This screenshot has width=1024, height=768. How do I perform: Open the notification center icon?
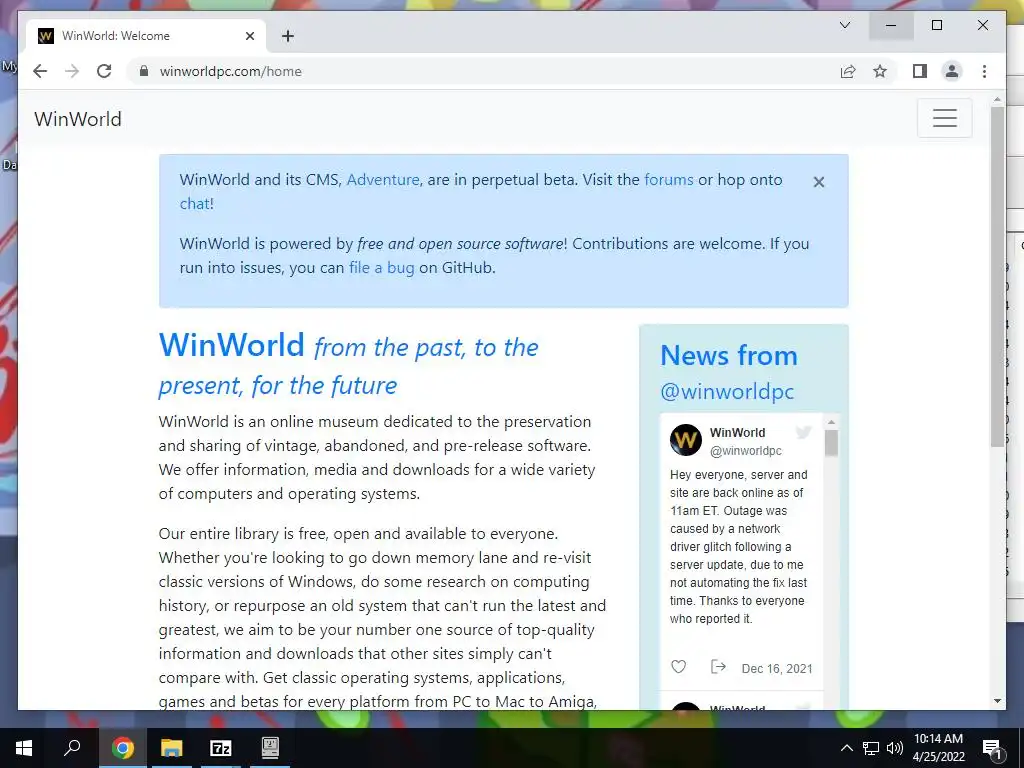[x=993, y=748]
